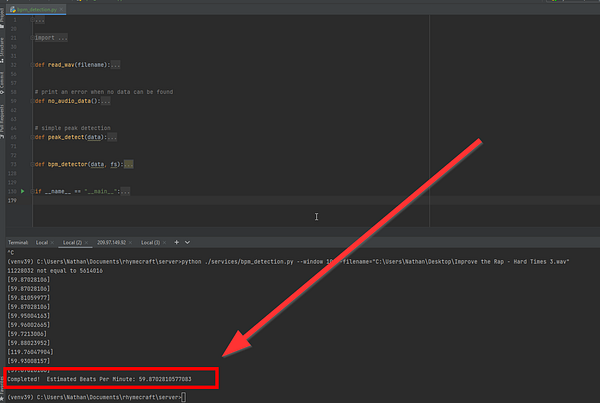The width and height of the screenshot is (600, 403).
Task: Click the terminal value [59.81059977]
Action: pos(29,297)
